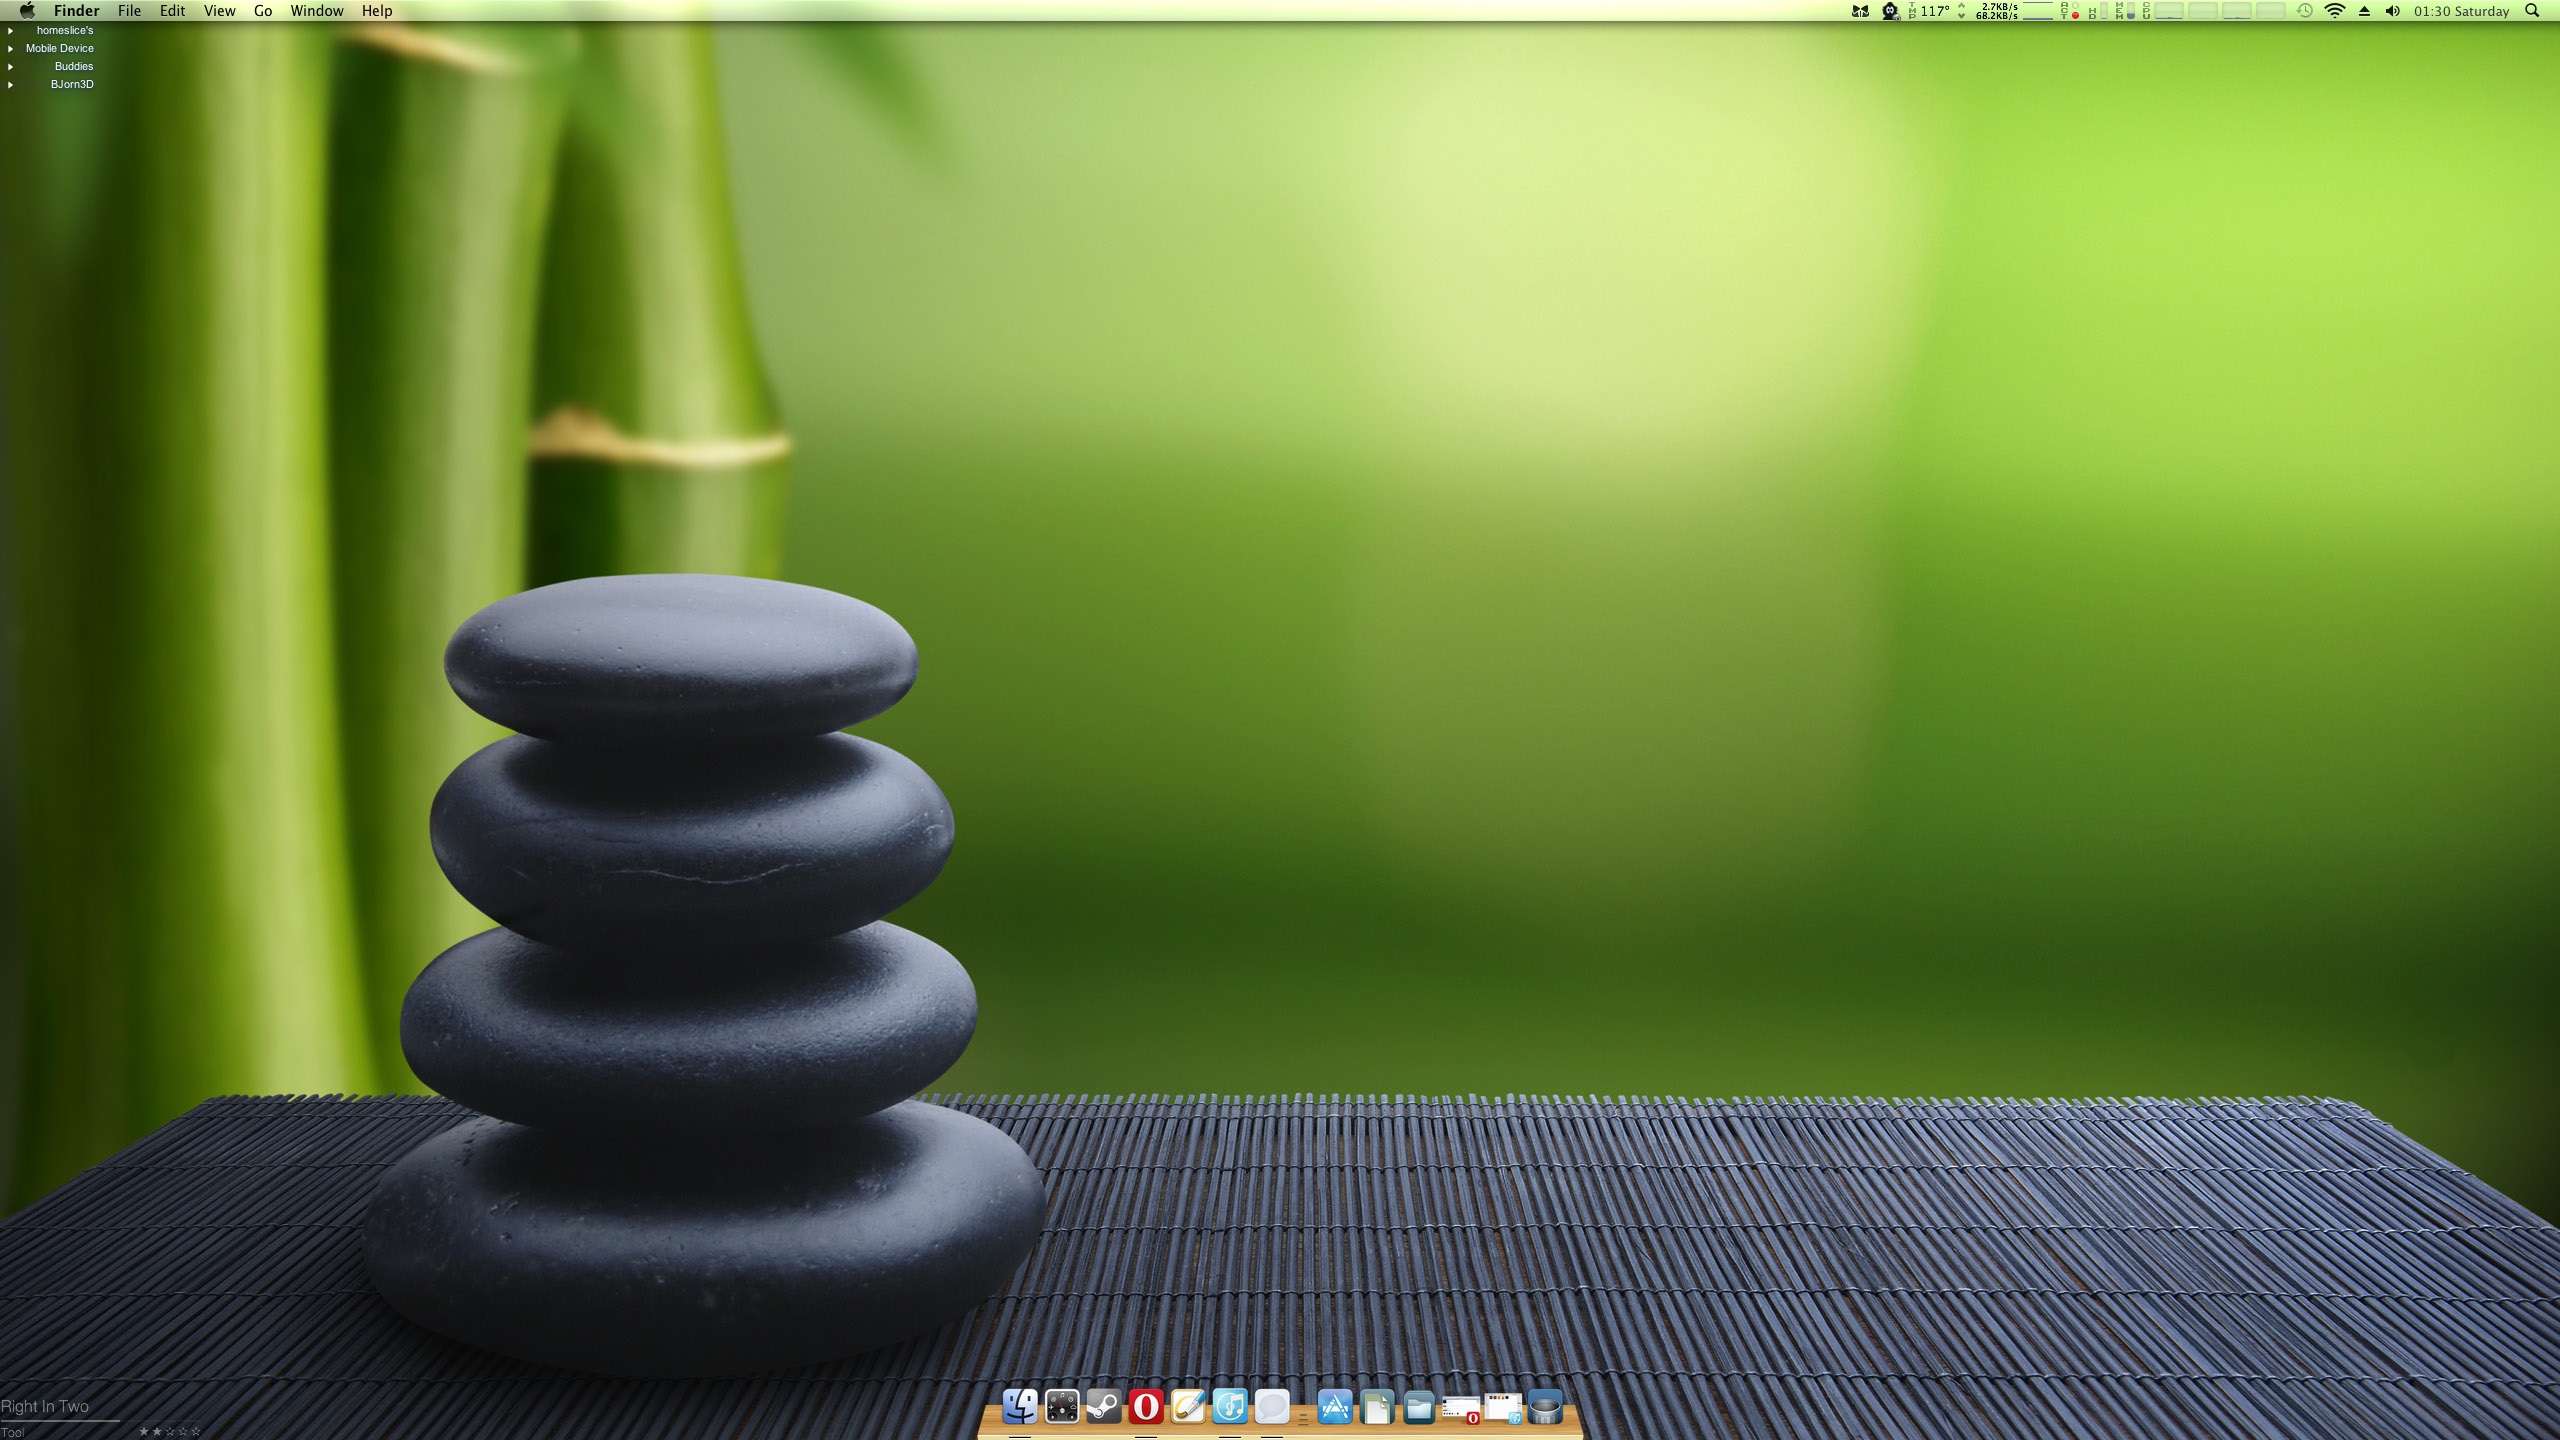Open the Window menu

[x=316, y=11]
